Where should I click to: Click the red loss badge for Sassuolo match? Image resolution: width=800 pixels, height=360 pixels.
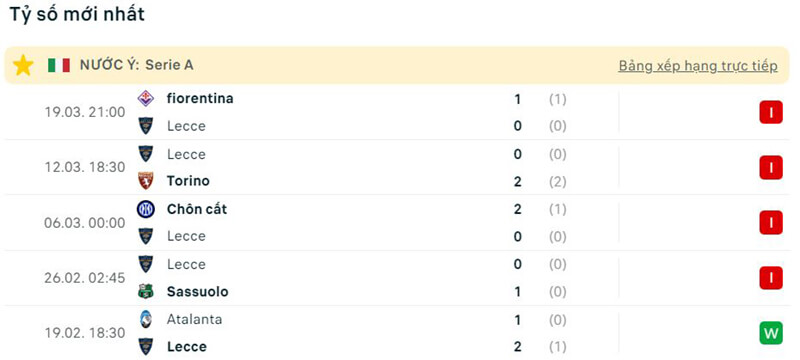(x=771, y=278)
